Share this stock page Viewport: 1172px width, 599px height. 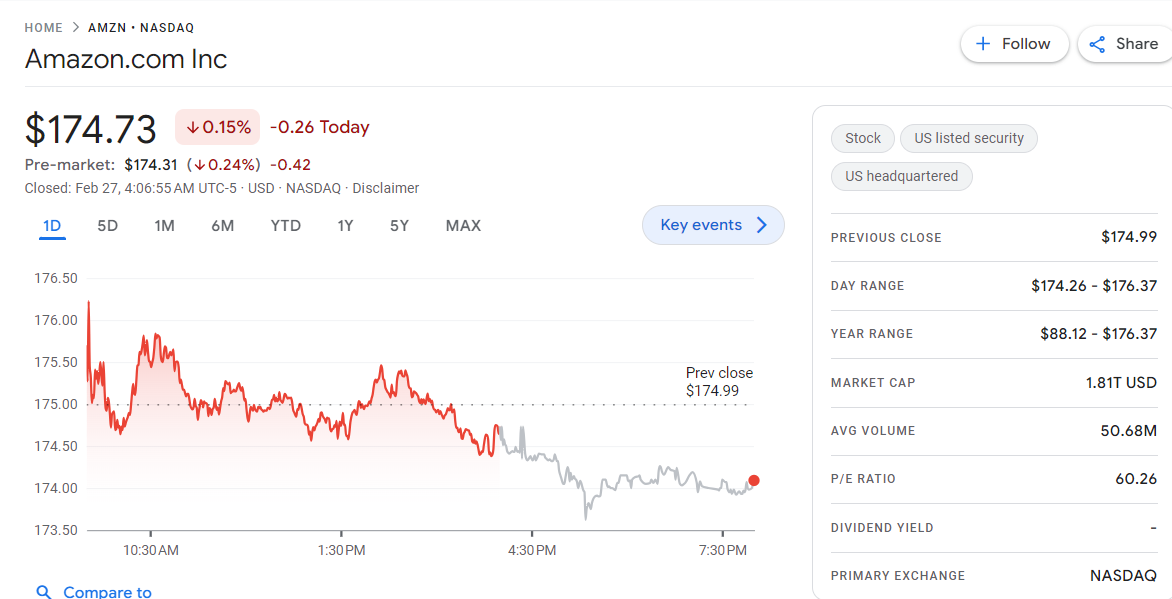point(1127,44)
